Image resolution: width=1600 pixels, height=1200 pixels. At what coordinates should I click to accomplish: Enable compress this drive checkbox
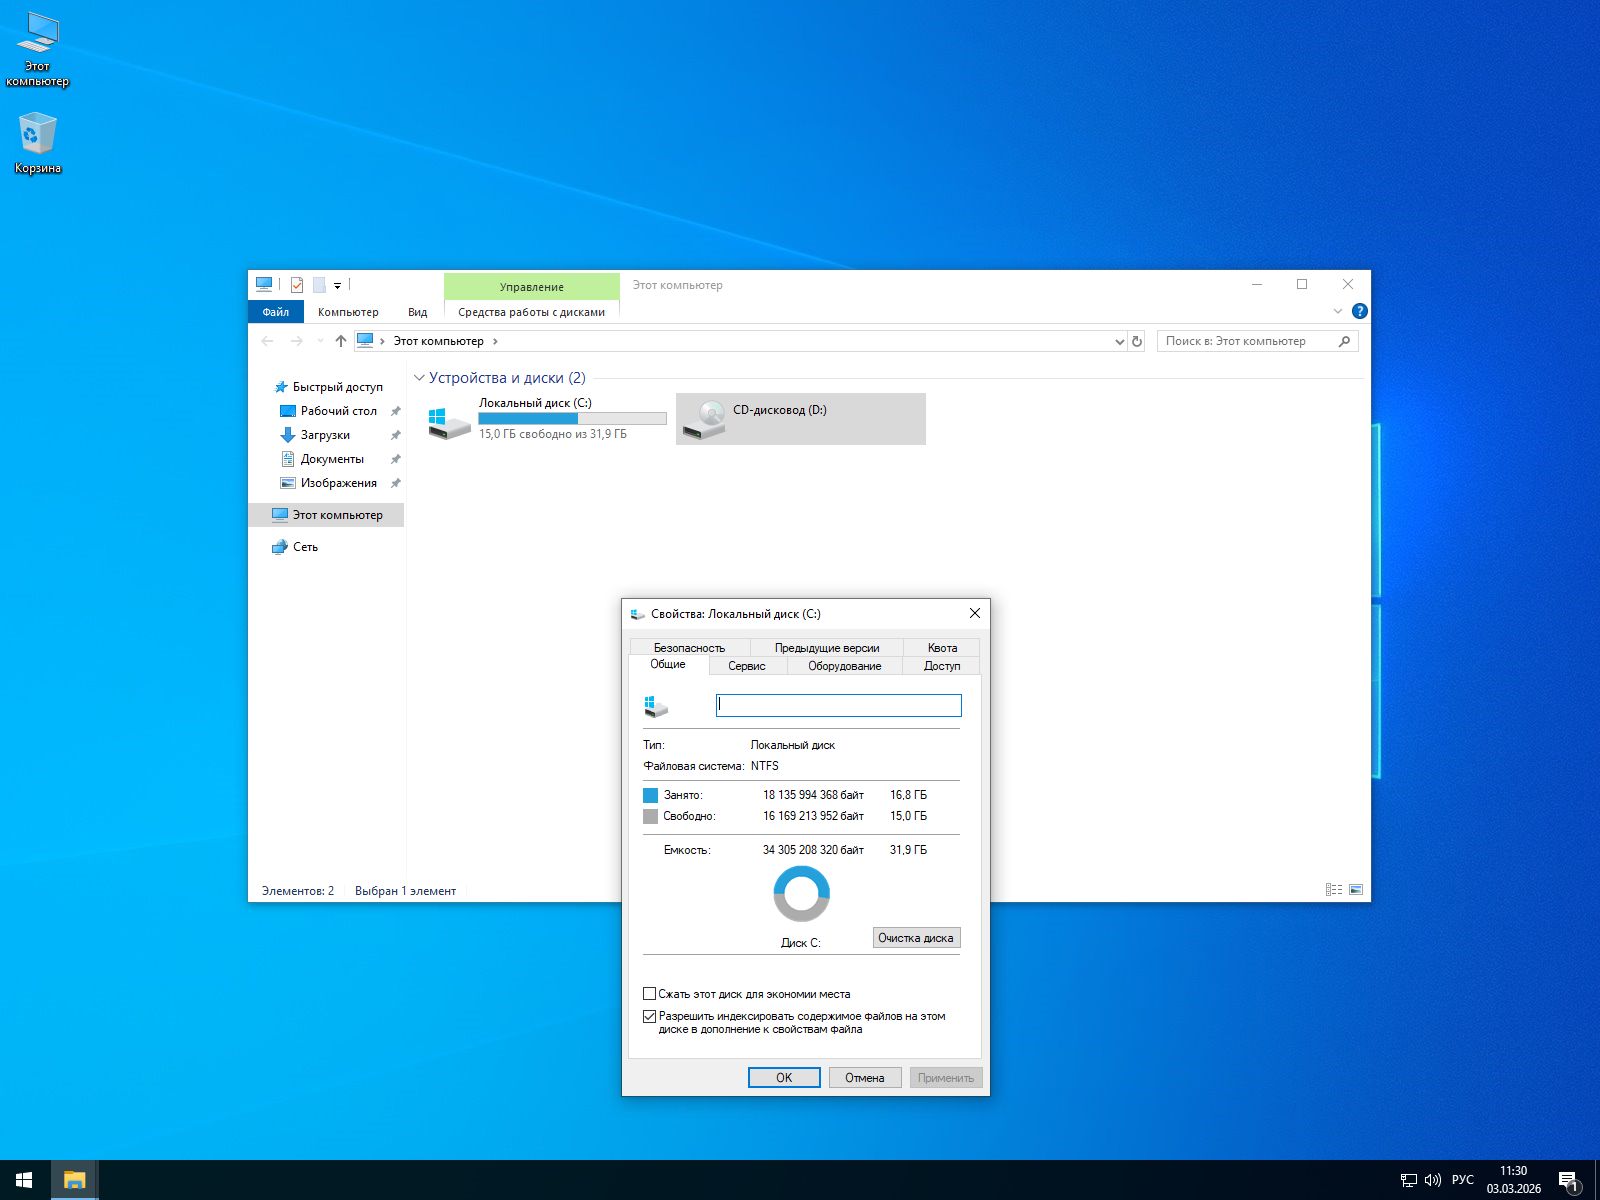[650, 994]
